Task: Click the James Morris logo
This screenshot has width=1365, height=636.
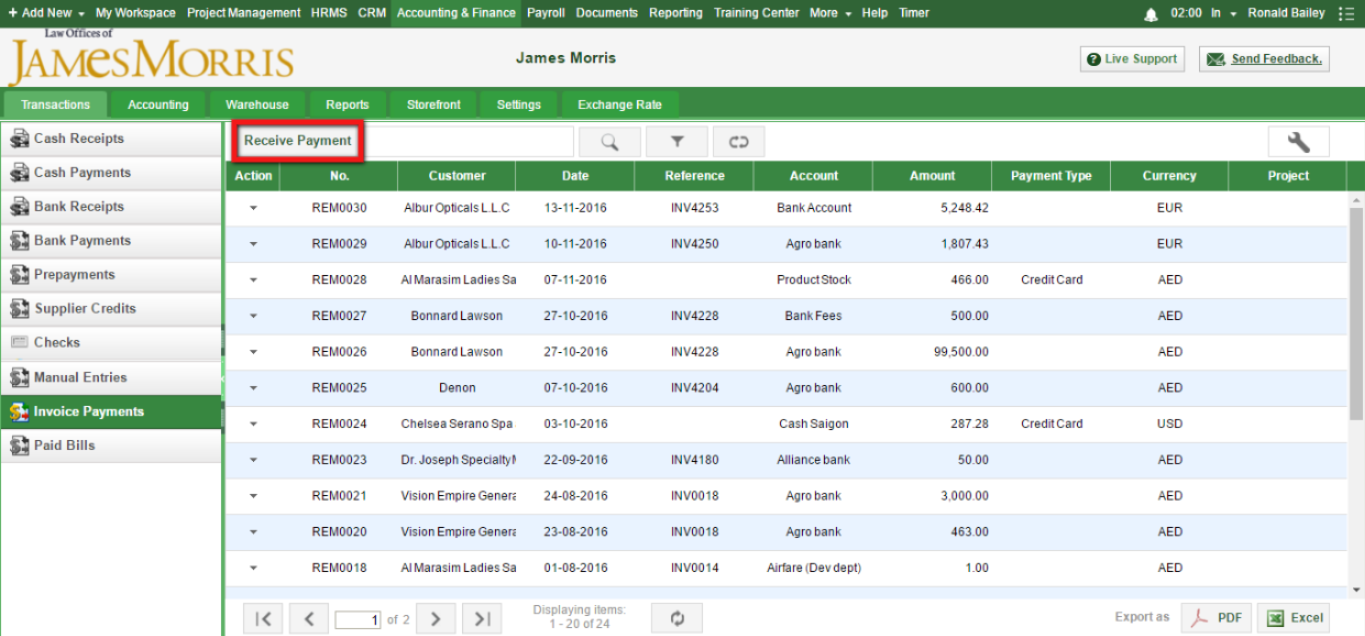Action: tap(152, 58)
